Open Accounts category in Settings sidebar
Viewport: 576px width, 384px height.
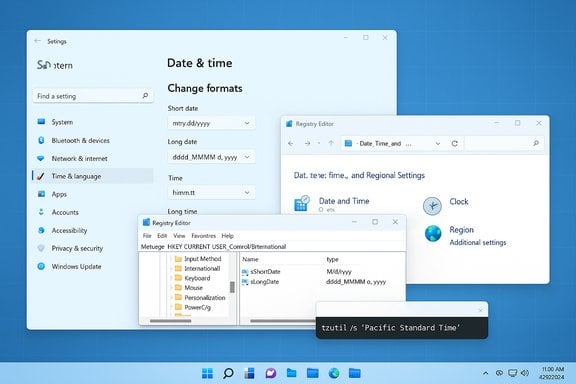pos(65,212)
